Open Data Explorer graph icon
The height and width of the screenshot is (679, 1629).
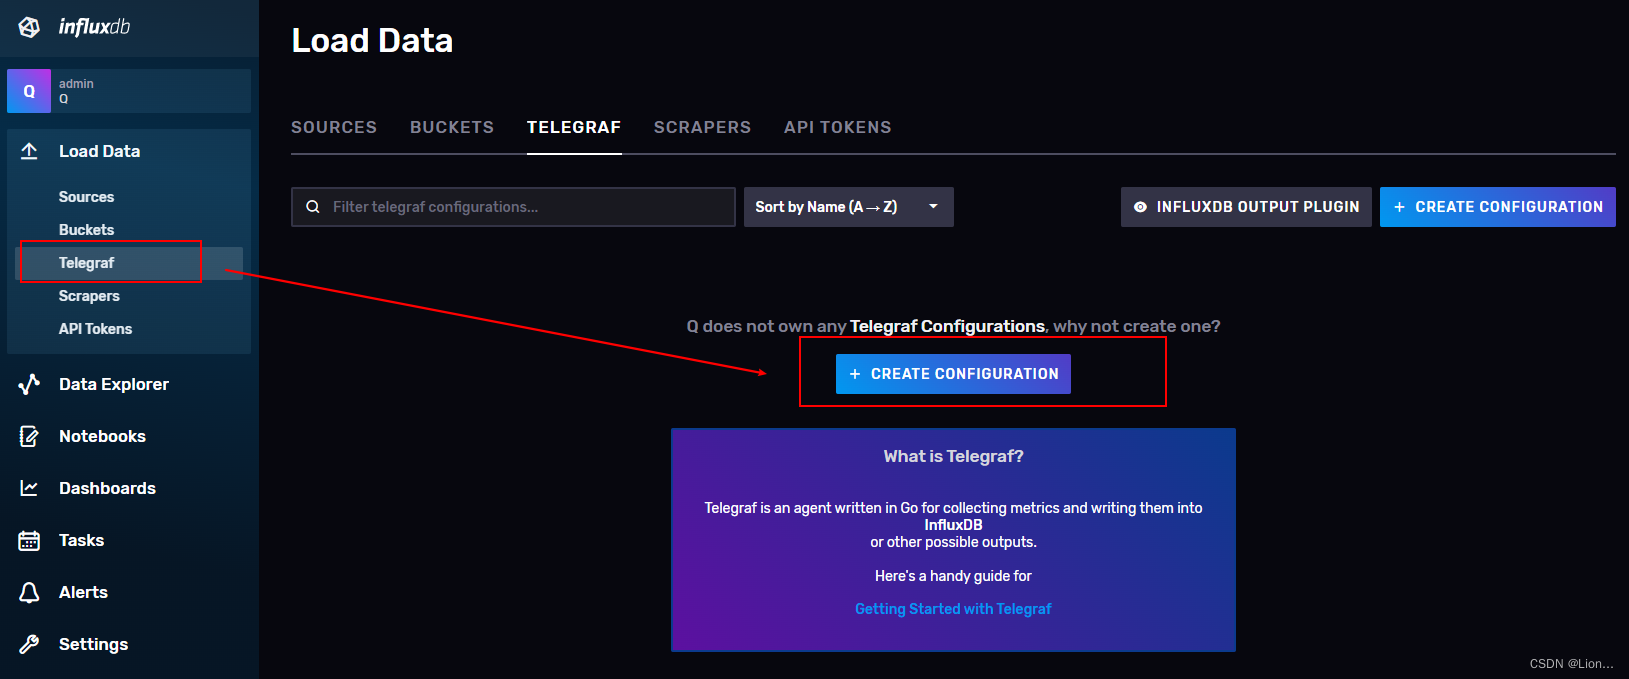pyautogui.click(x=29, y=384)
